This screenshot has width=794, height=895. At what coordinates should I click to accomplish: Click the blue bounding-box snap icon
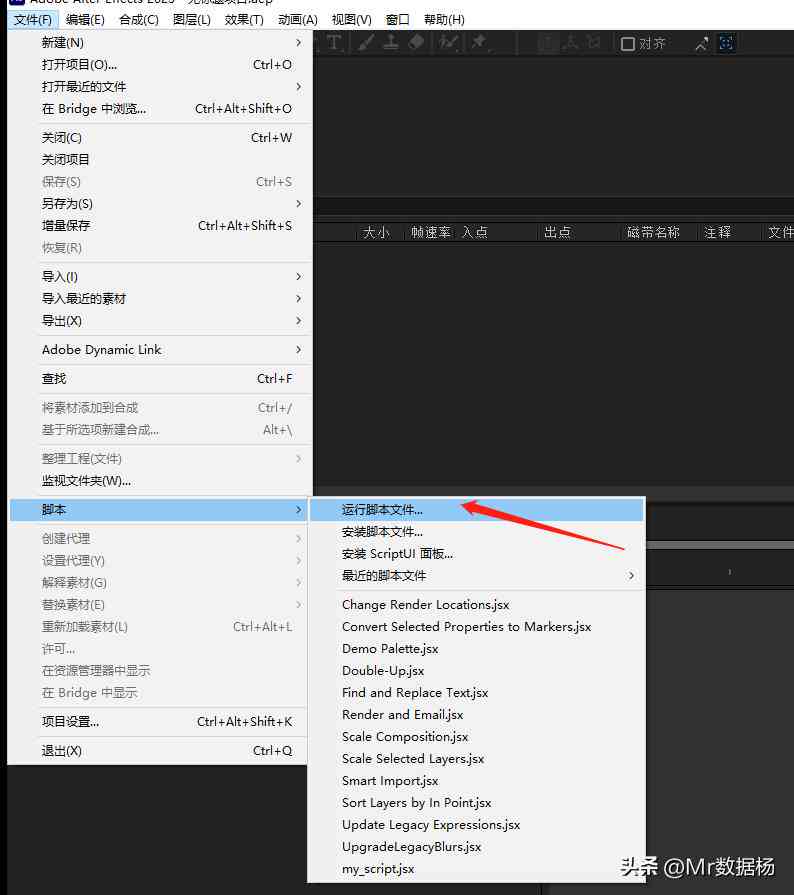726,43
